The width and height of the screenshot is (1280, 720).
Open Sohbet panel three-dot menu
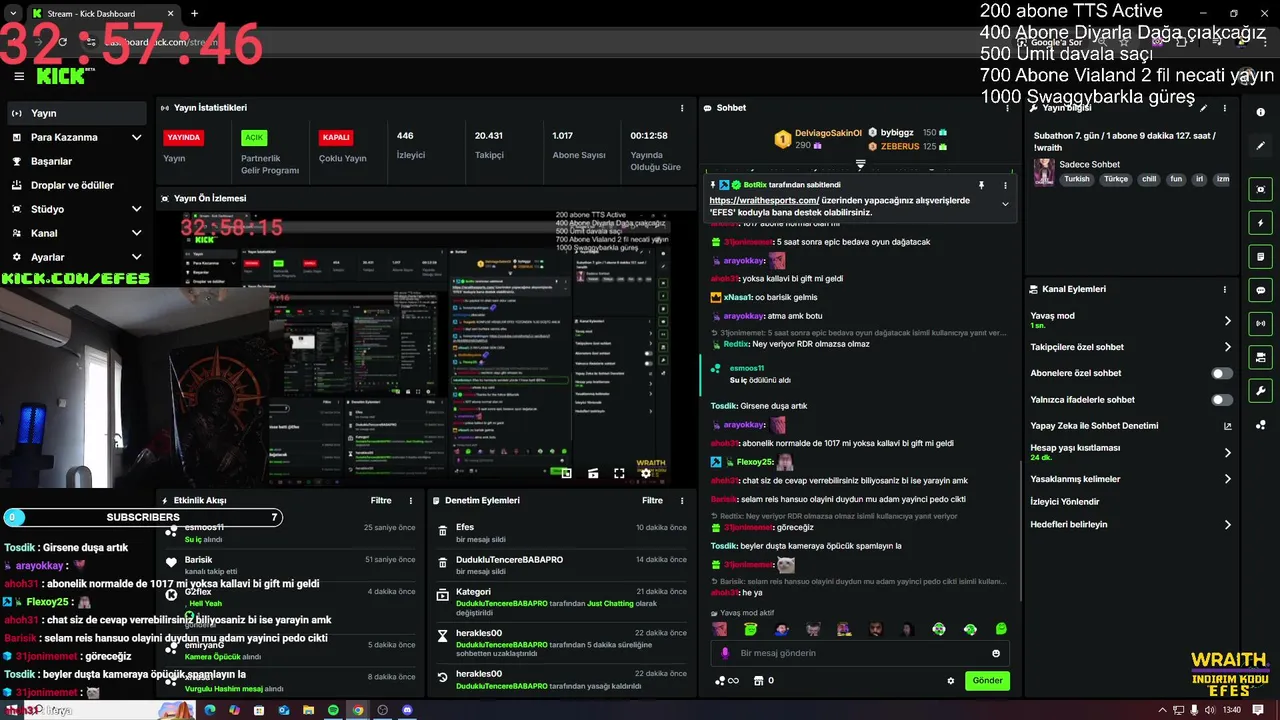1006,108
